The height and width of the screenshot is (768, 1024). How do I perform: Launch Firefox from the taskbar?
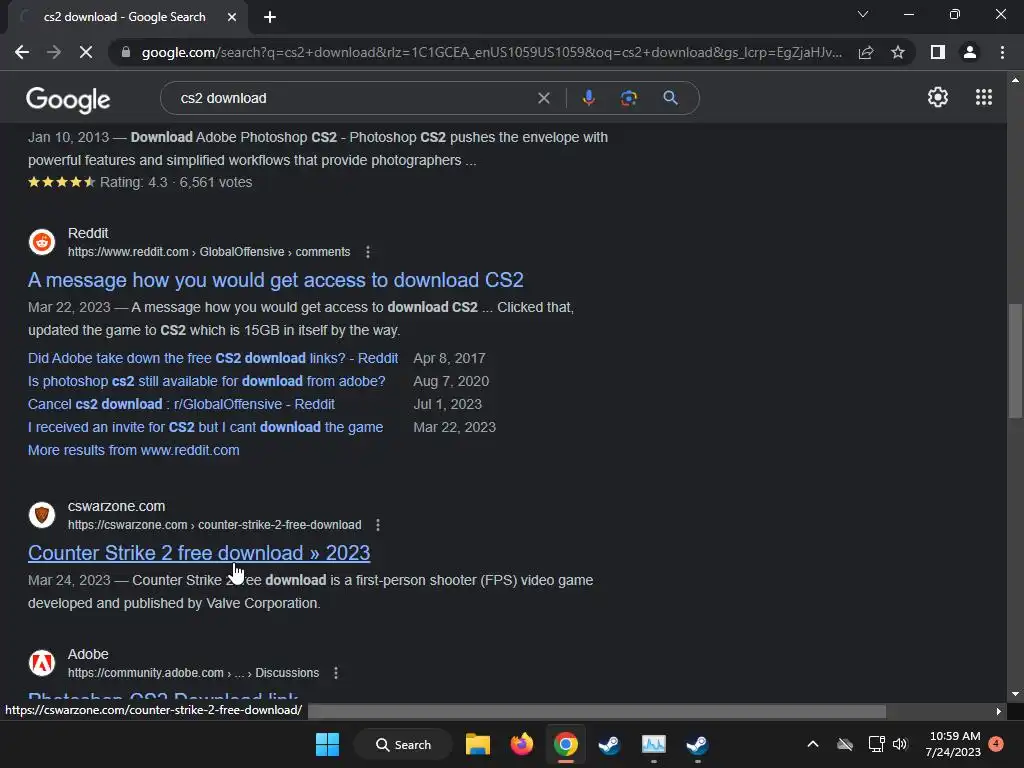(x=521, y=744)
